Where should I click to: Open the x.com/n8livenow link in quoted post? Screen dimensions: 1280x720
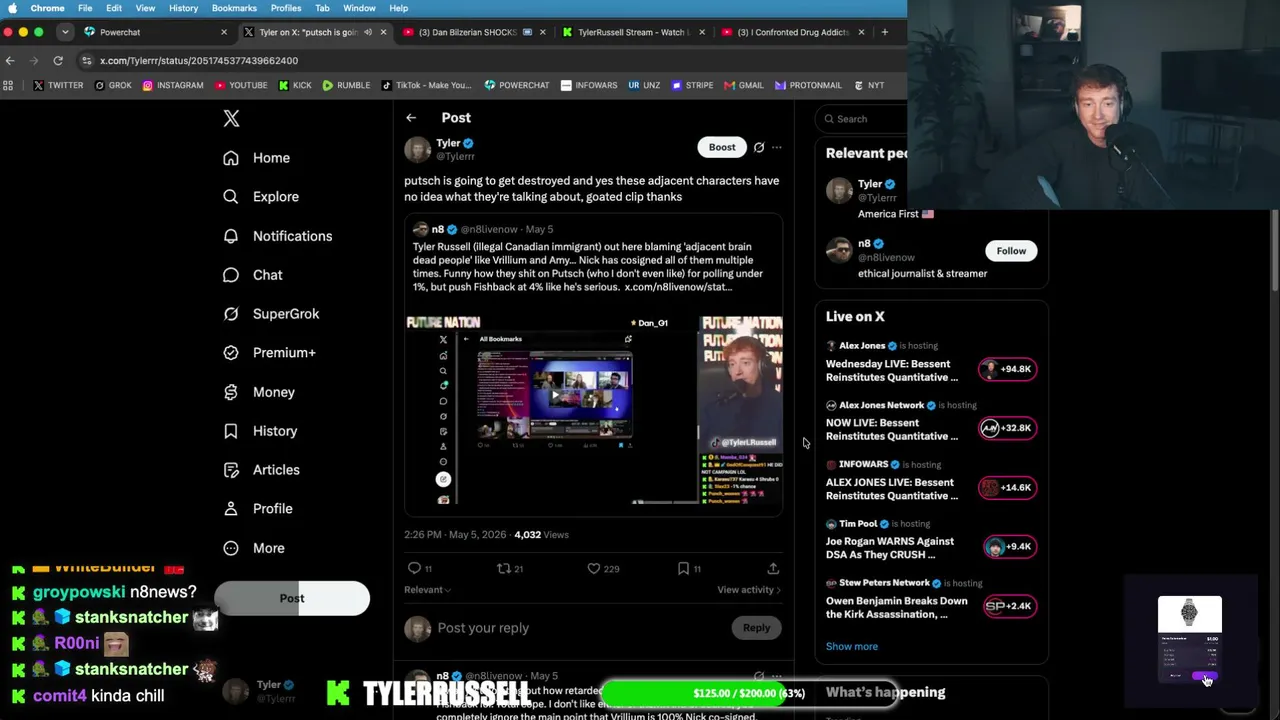[x=678, y=287]
